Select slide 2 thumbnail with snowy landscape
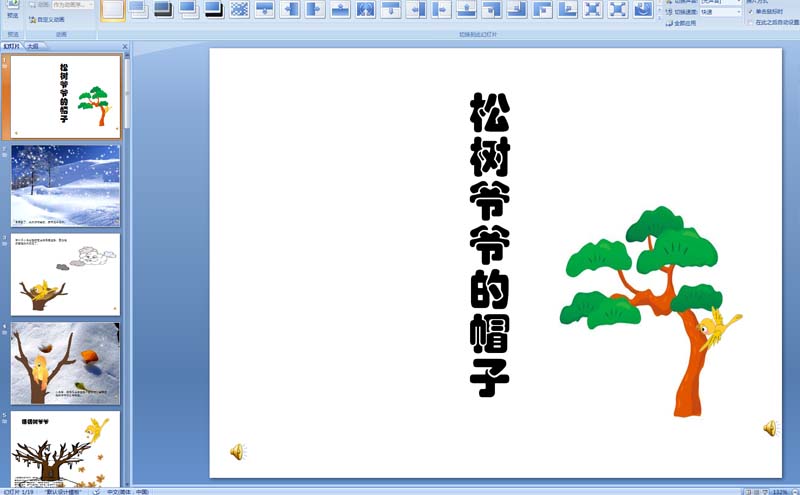800x495 pixels. [x=65, y=186]
